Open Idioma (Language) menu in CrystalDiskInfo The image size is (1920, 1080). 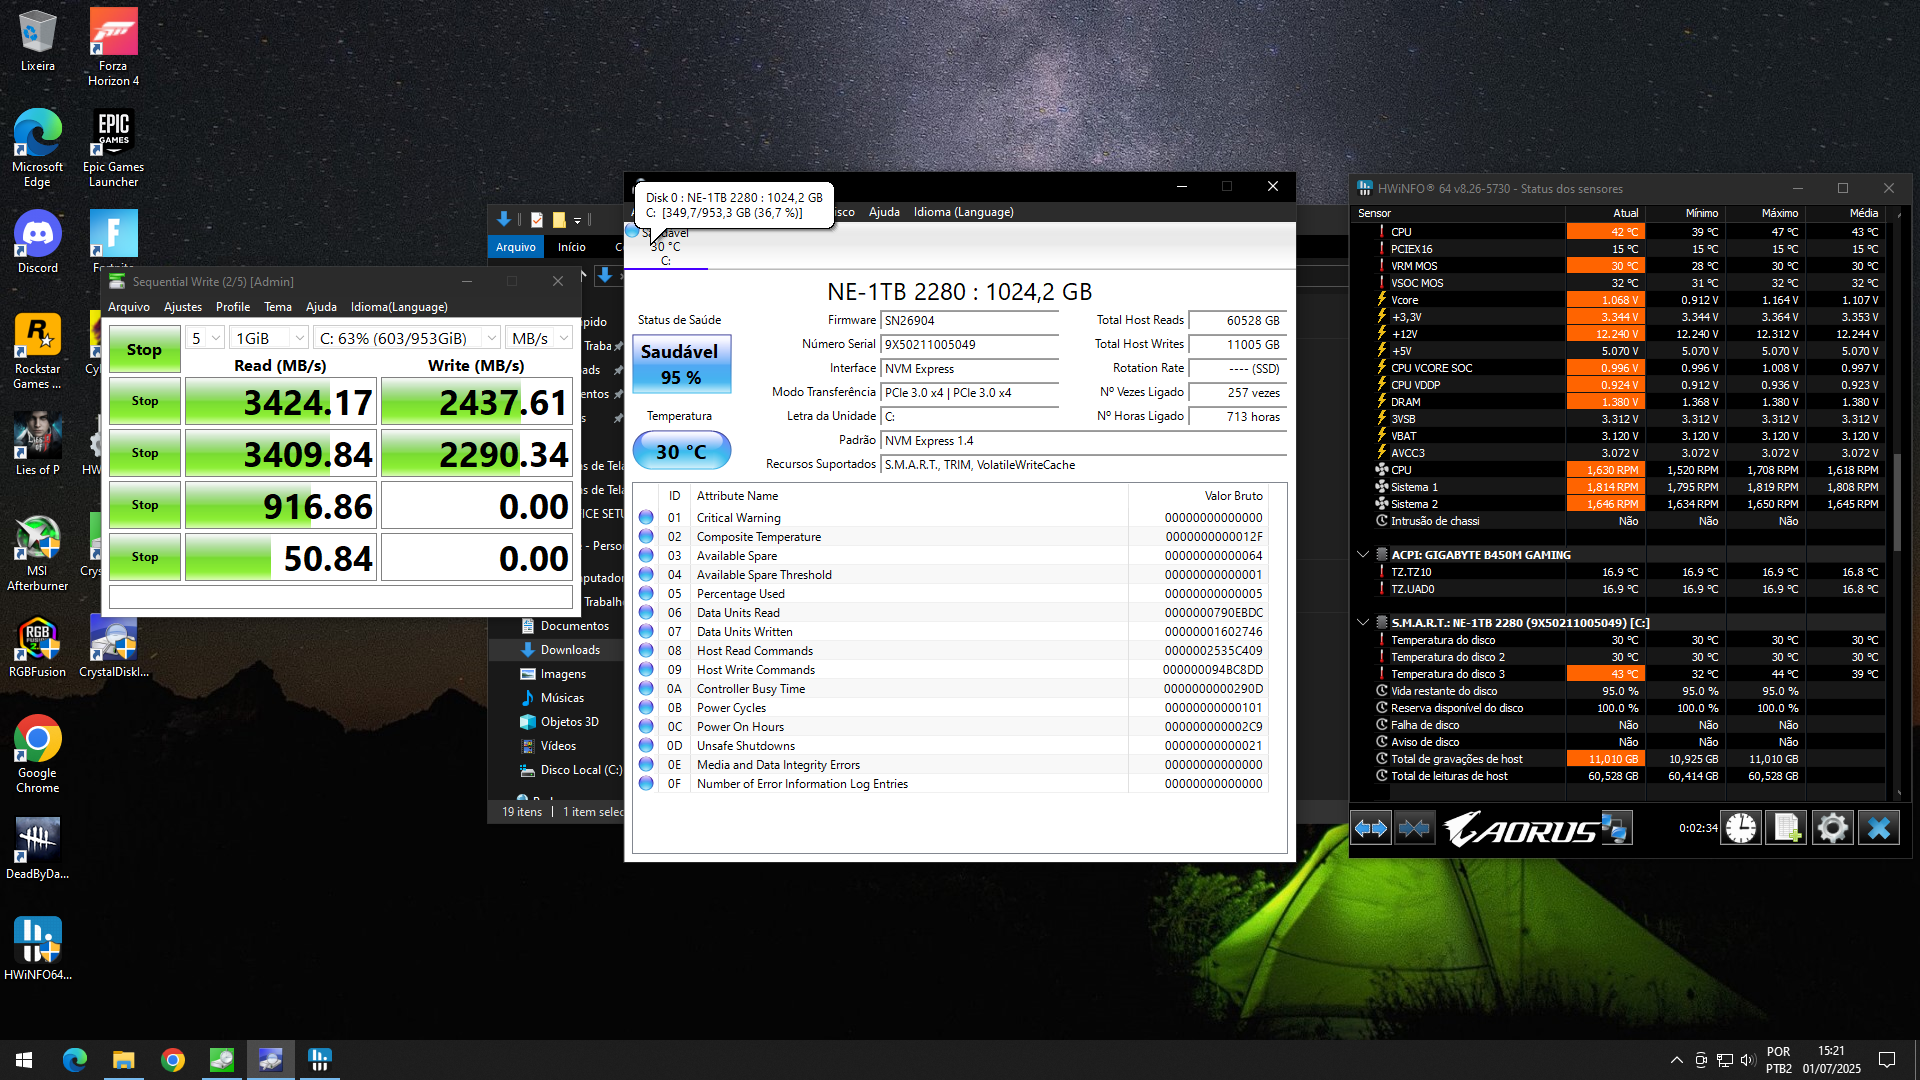[x=962, y=212]
